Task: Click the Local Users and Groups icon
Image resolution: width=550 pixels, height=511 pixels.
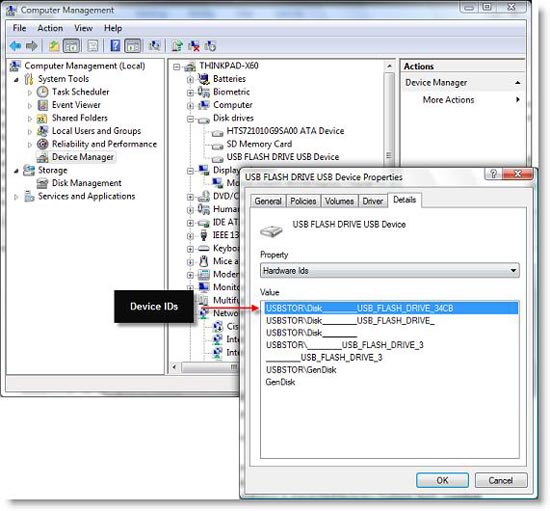Action: click(x=42, y=131)
